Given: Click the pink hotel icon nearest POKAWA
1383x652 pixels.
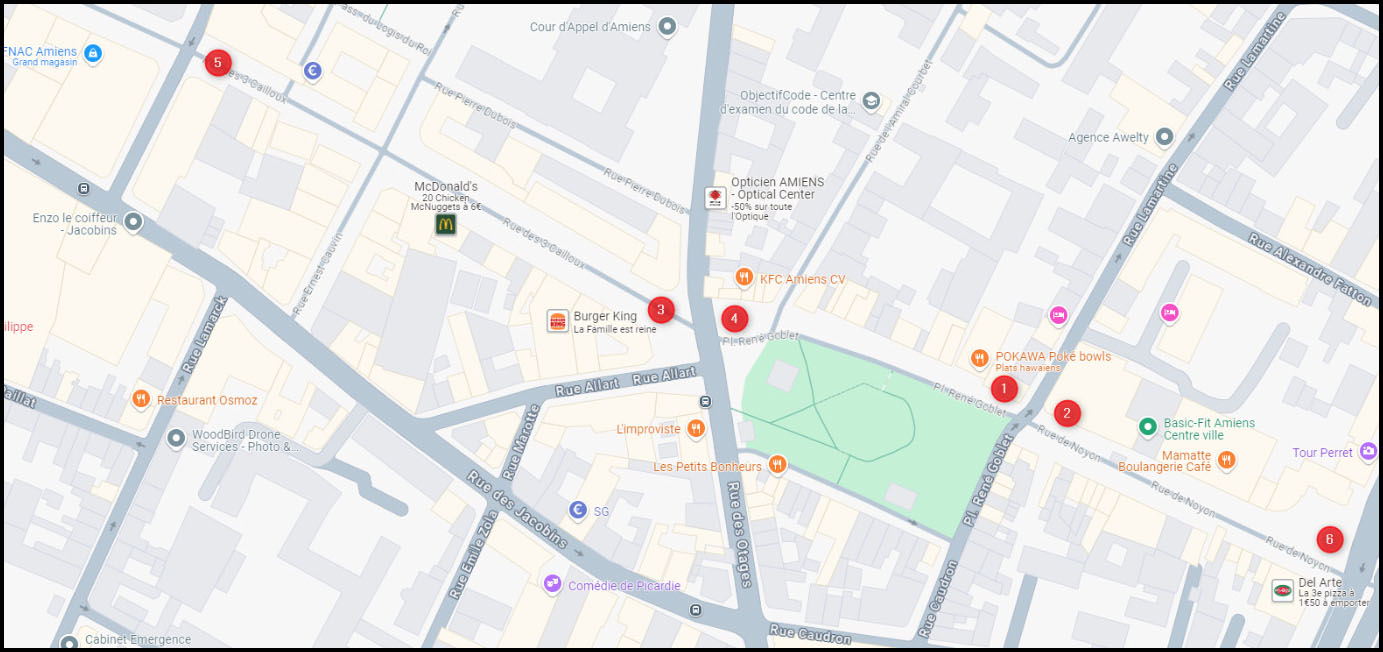Looking at the screenshot, I should pyautogui.click(x=1059, y=316).
